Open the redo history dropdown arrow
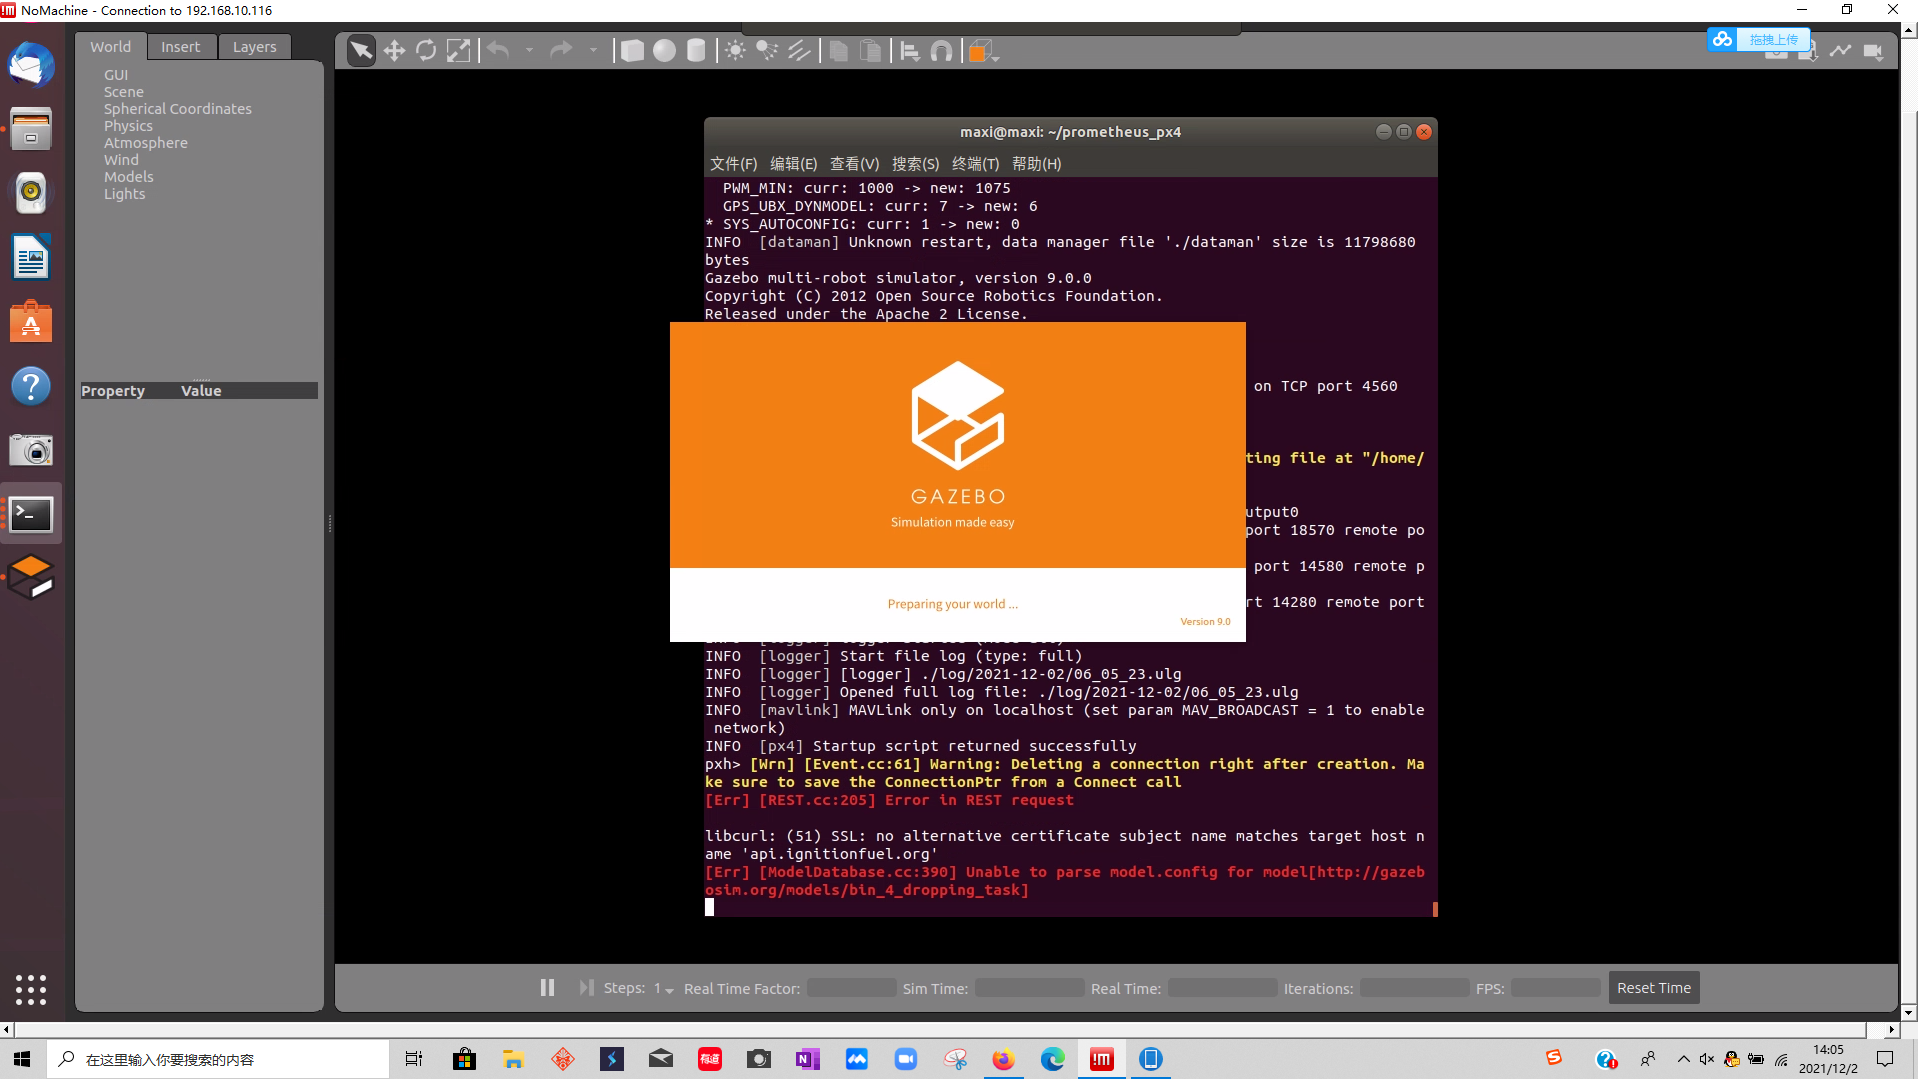Screen dimensions: 1918x1079 593,50
